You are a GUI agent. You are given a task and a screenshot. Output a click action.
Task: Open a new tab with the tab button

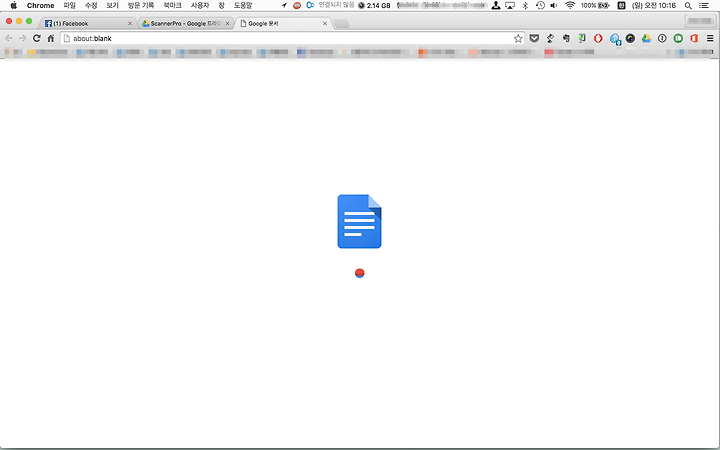(x=341, y=23)
